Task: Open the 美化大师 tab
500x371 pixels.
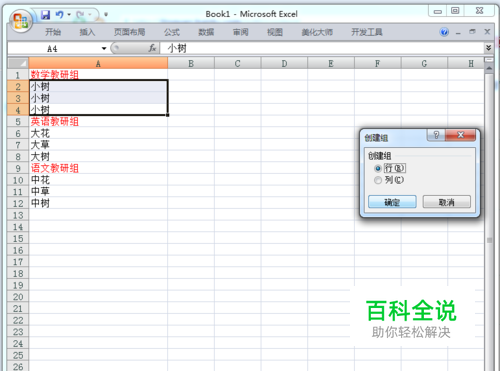Action: 317,32
